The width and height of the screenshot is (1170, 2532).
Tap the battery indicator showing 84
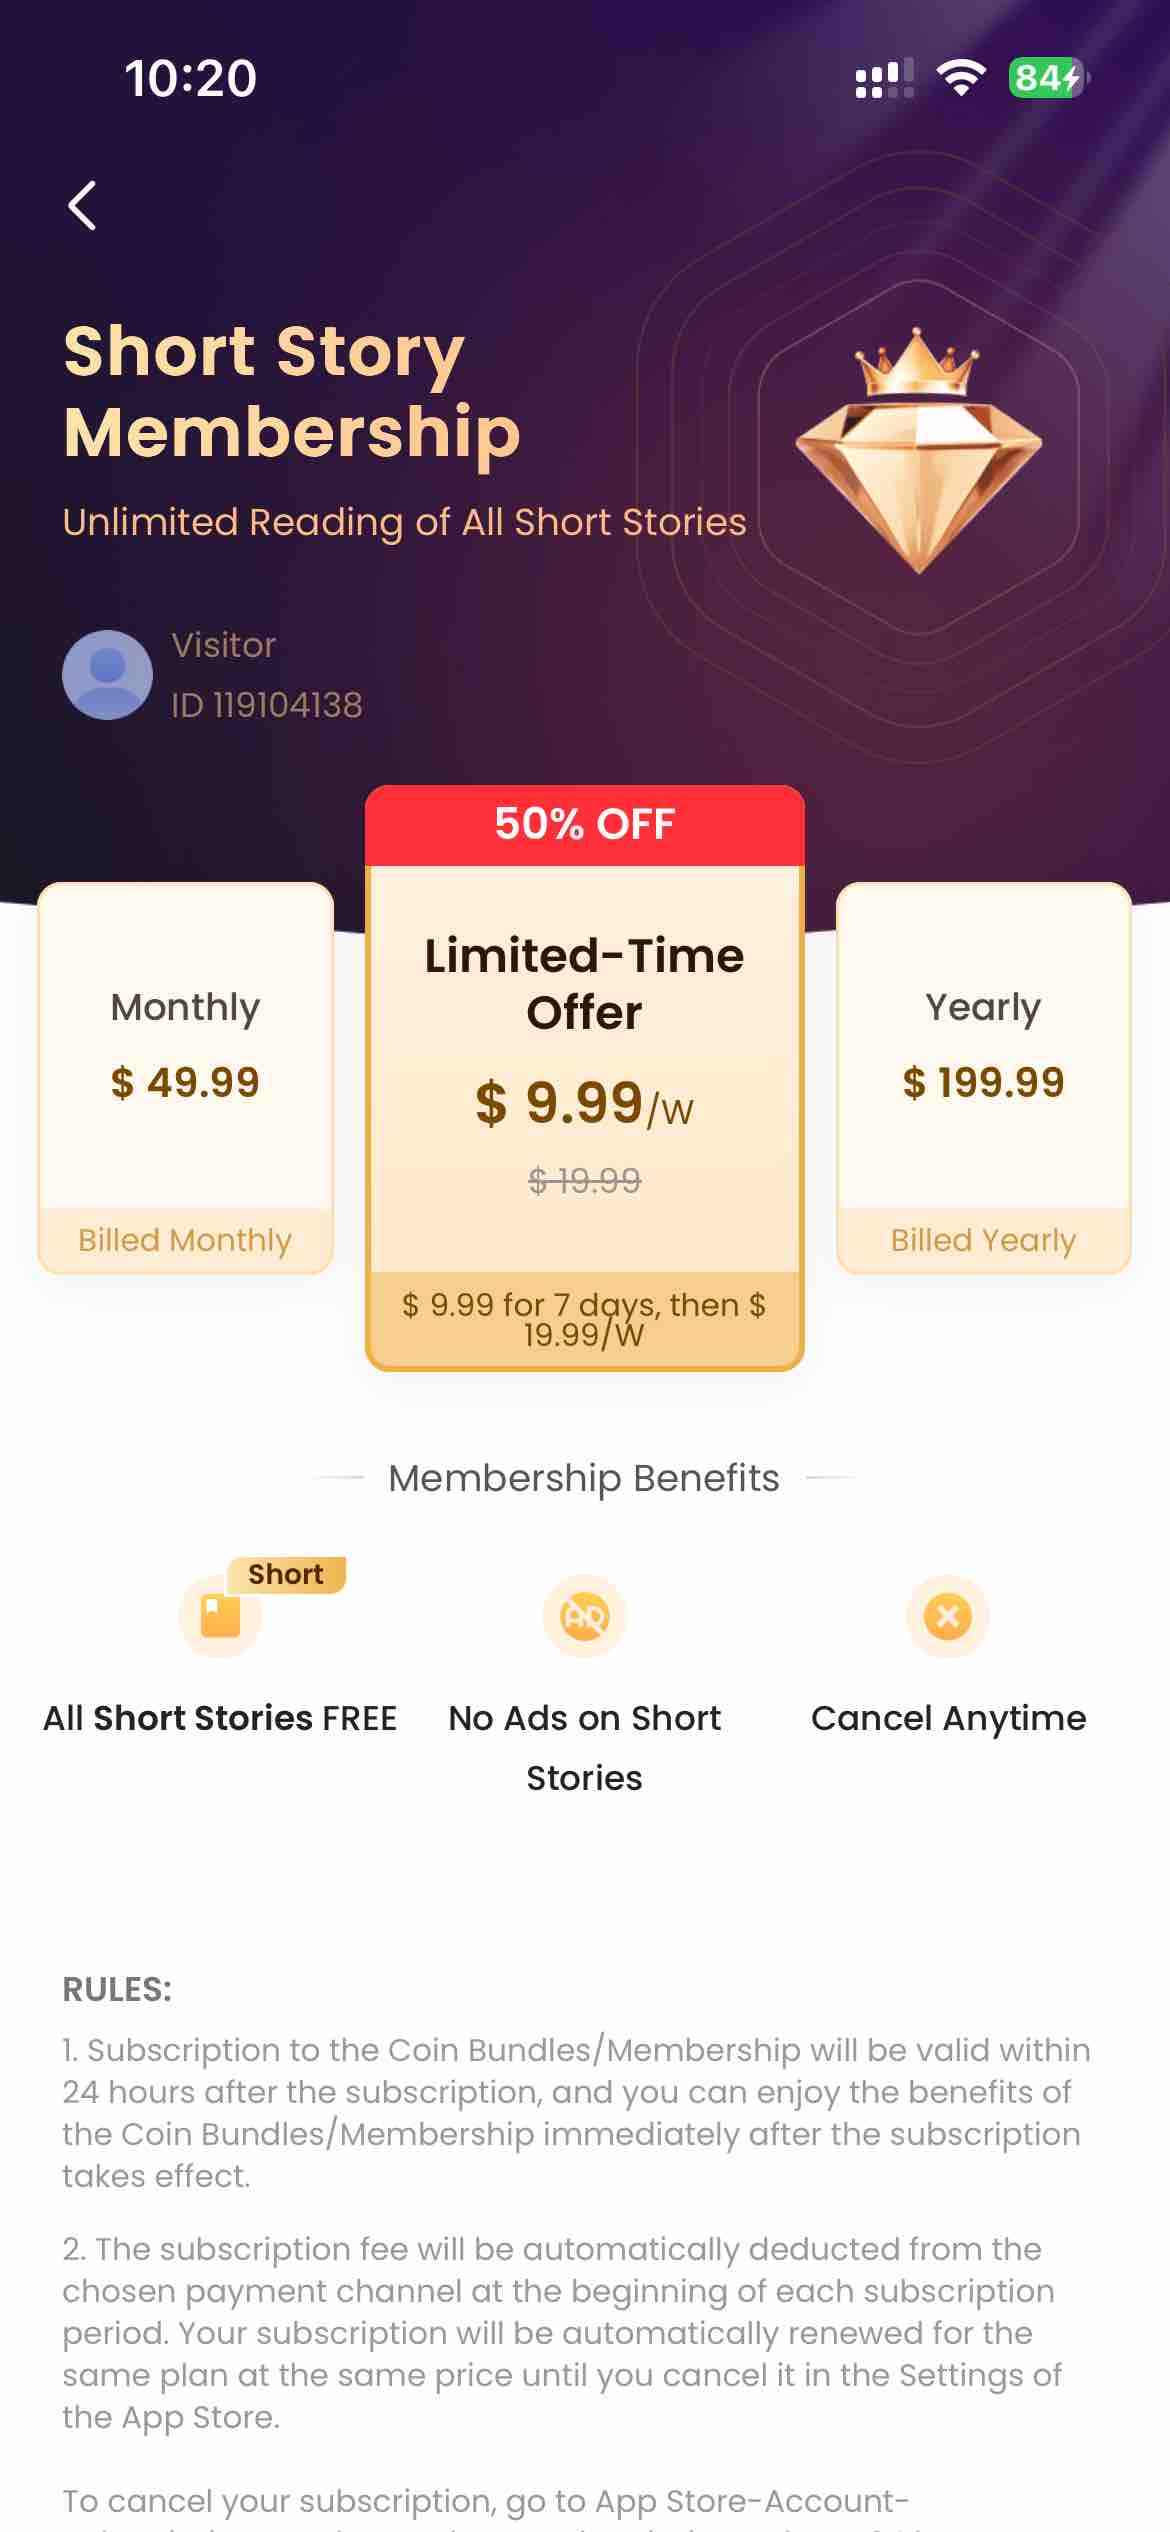point(1047,78)
